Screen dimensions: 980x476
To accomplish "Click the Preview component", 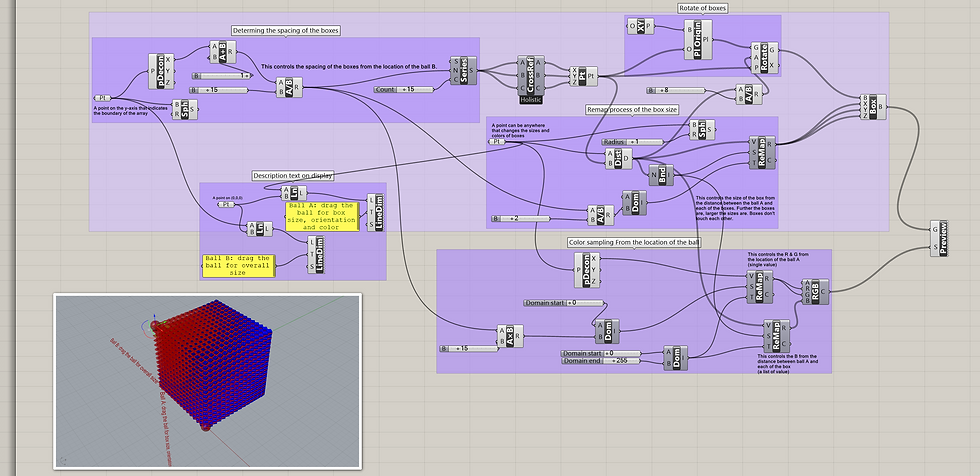I will pos(938,240).
